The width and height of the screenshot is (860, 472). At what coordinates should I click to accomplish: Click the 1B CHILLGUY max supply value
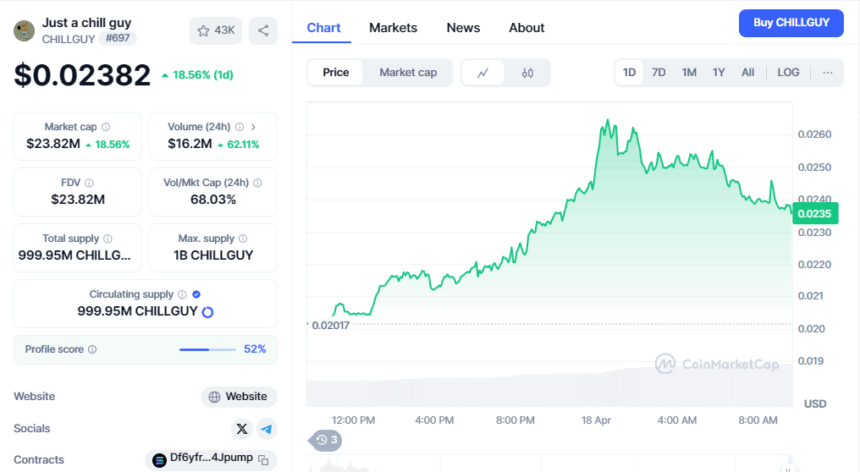tap(213, 255)
